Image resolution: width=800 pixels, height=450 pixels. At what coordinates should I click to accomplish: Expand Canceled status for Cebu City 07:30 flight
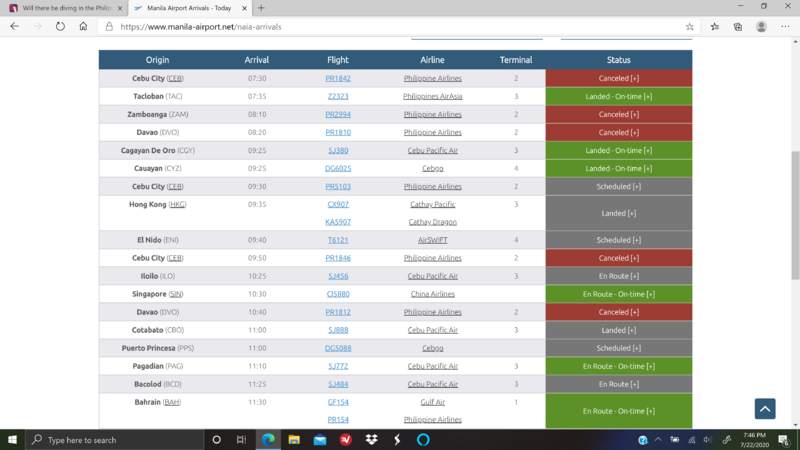(618, 78)
